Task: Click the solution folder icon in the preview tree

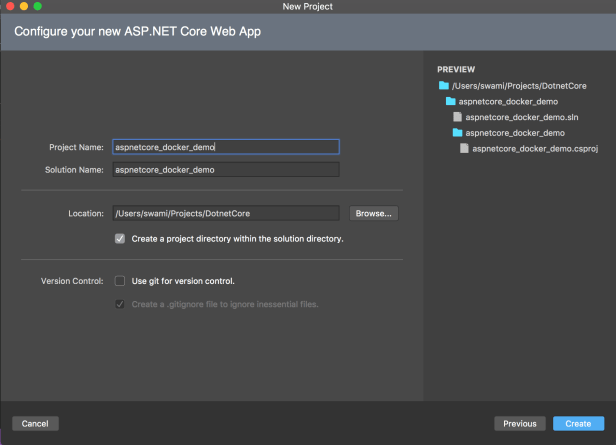Action: [450, 101]
